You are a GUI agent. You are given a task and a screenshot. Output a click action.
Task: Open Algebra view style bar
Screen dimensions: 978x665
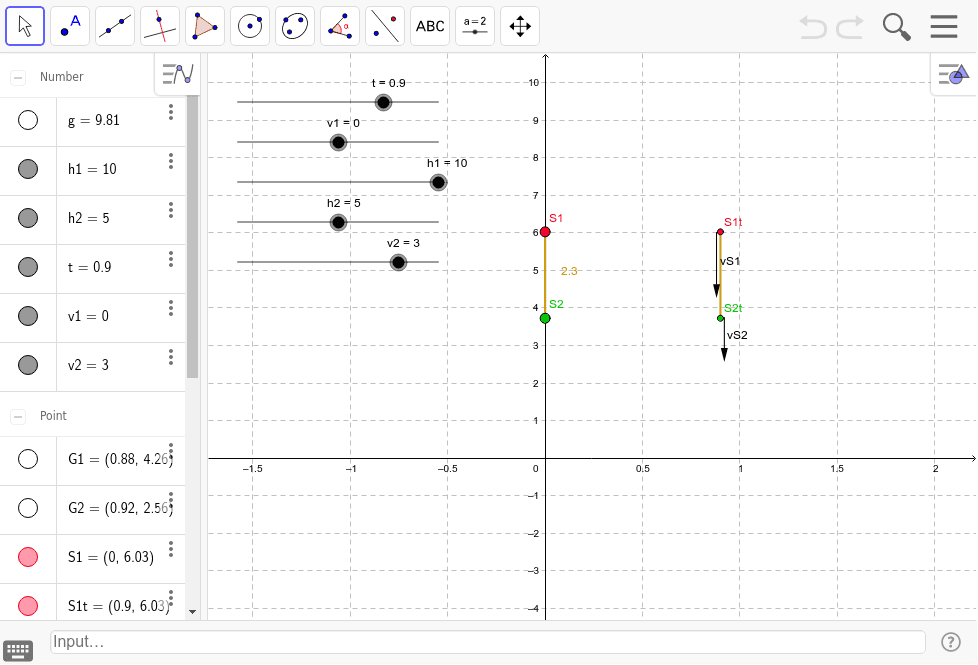click(178, 74)
